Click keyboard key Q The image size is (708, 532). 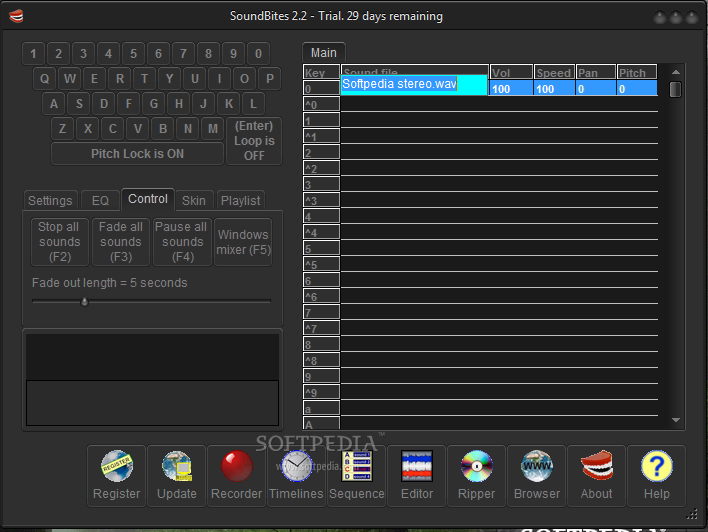tap(44, 79)
